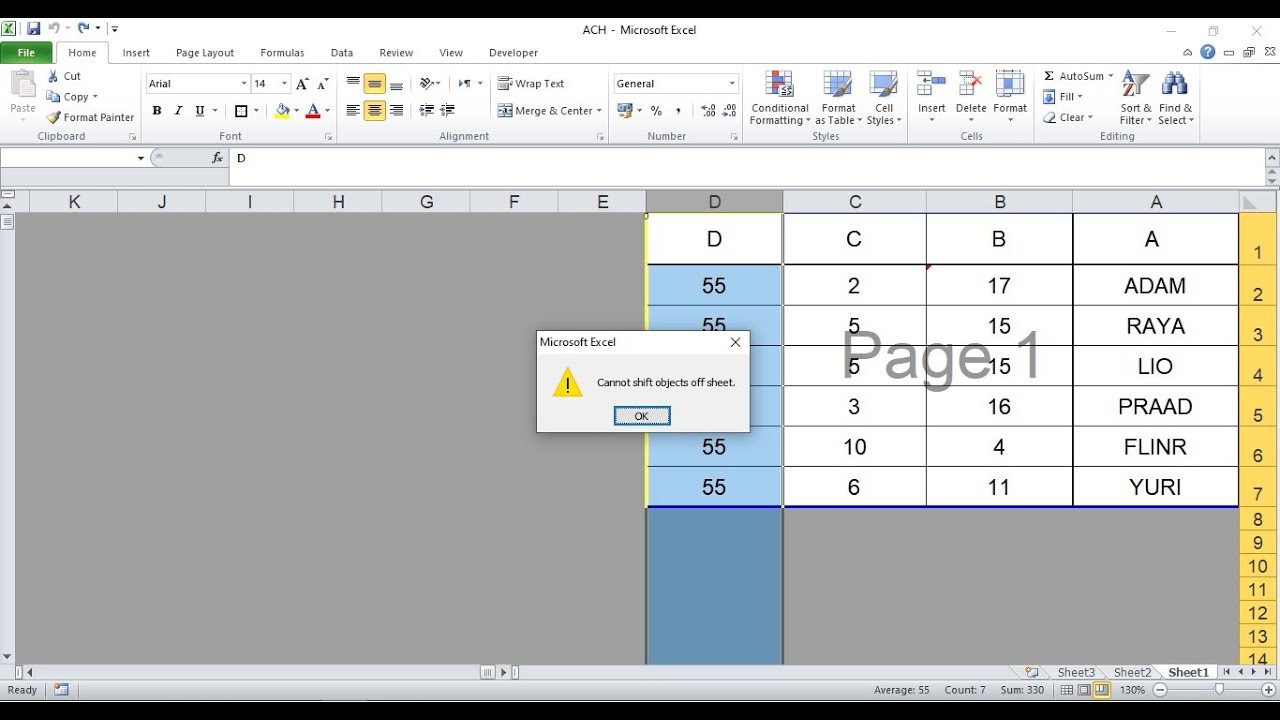Toggle Bold formatting
Image resolution: width=1280 pixels, height=720 pixels.
[x=157, y=111]
